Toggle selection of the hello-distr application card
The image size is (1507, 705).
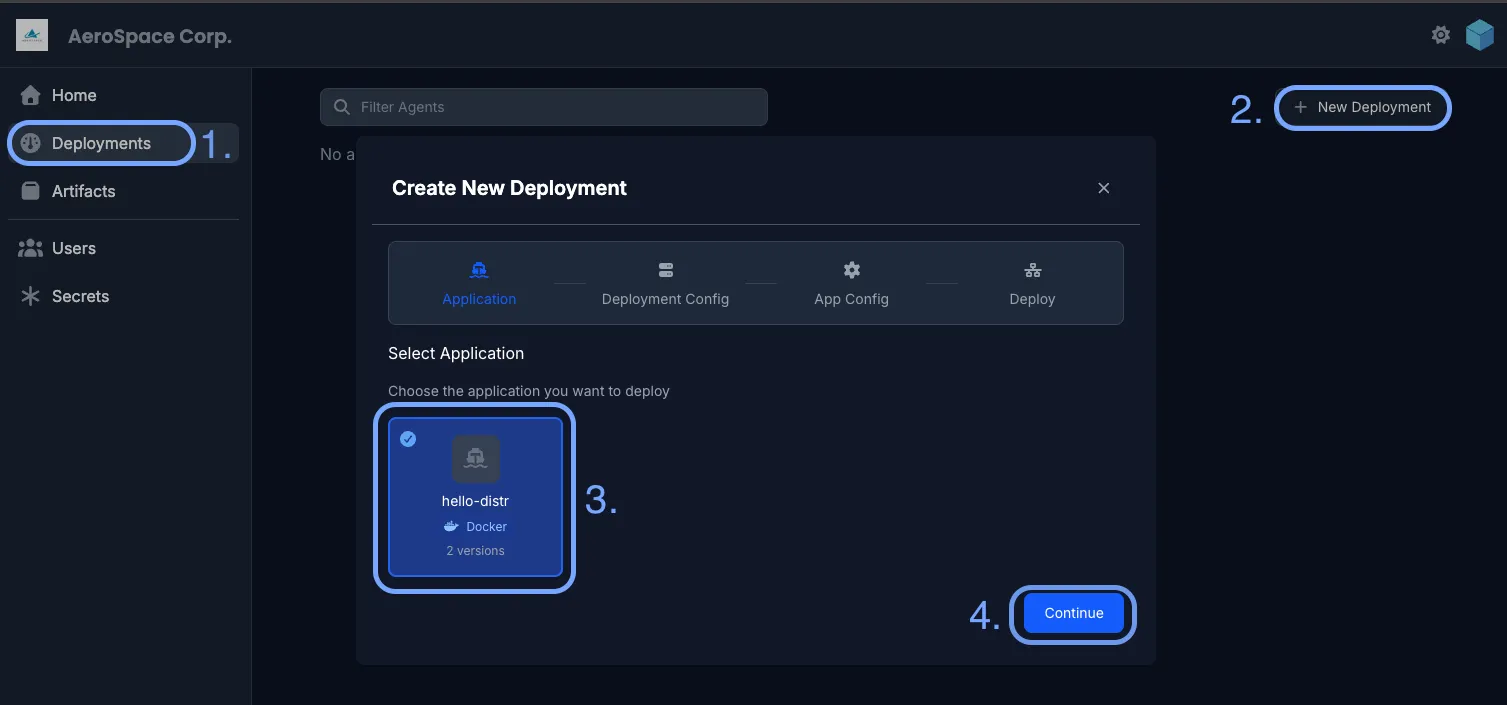pyautogui.click(x=475, y=497)
